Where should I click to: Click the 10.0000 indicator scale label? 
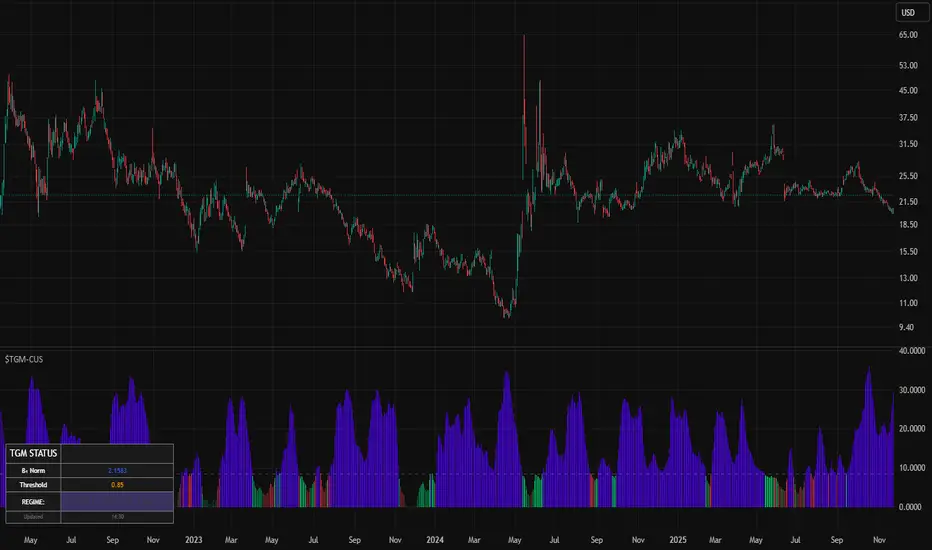(912, 468)
